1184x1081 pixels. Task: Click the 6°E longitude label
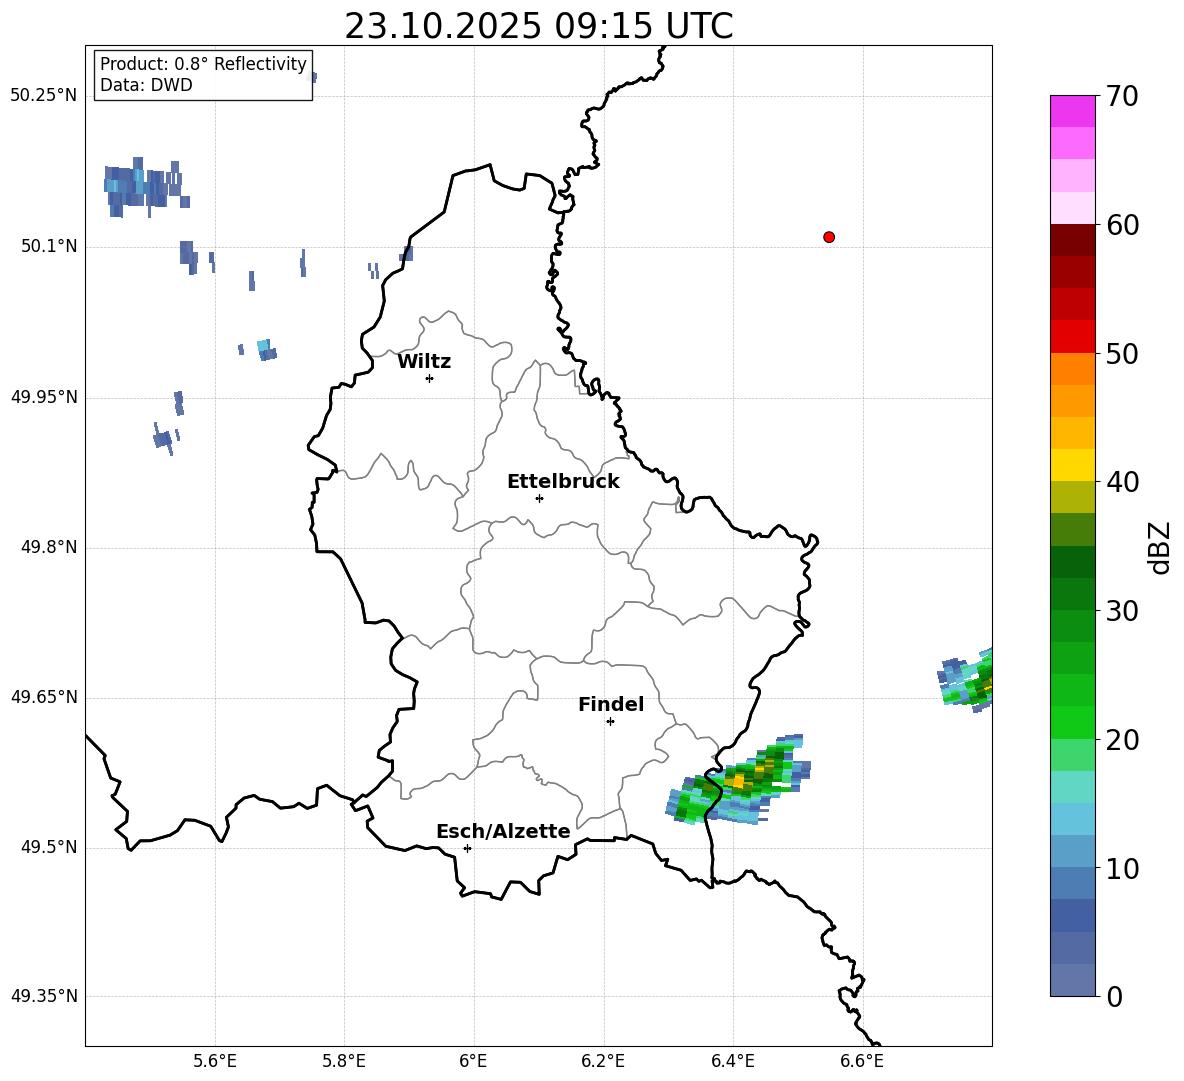click(x=473, y=1061)
